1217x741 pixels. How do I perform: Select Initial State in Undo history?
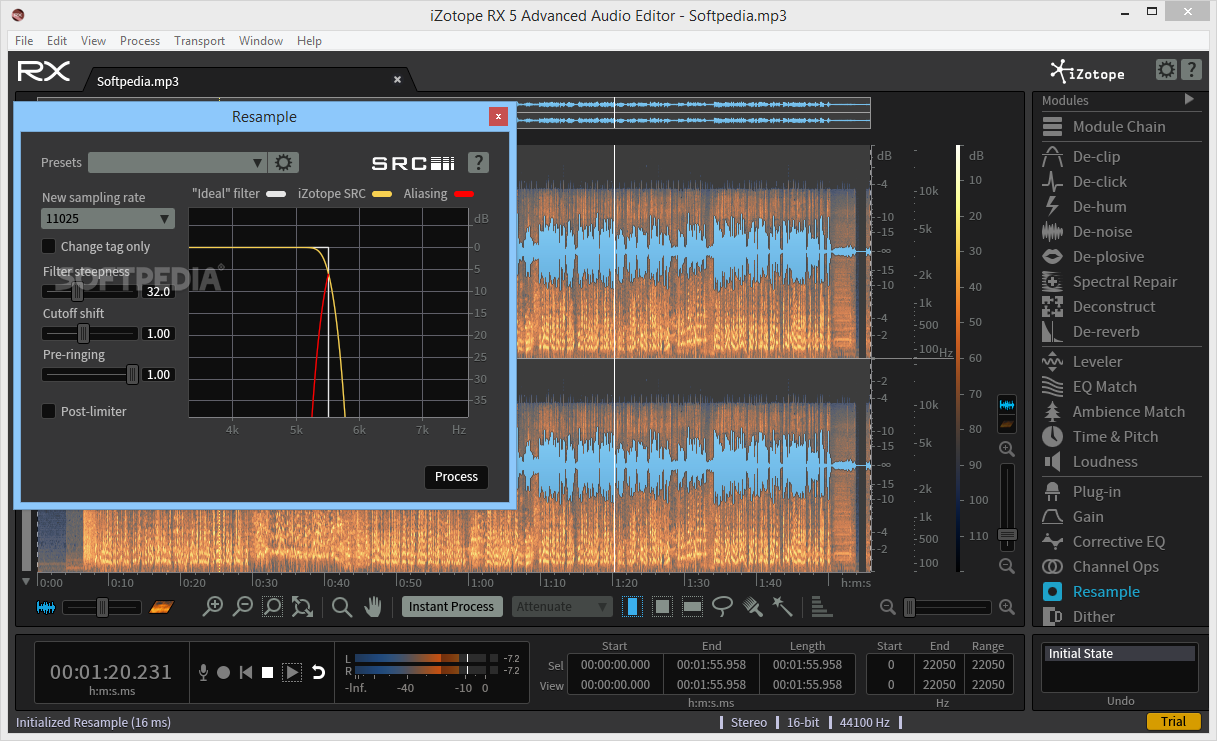1120,653
